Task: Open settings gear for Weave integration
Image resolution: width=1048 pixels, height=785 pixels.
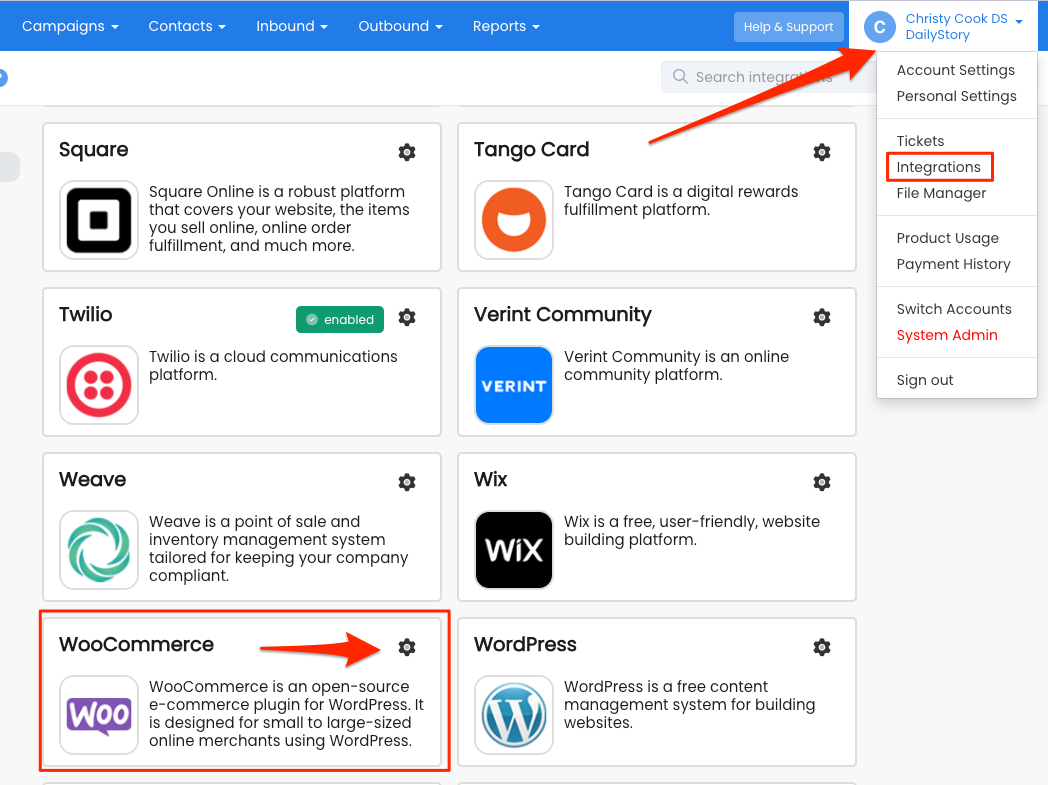Action: pyautogui.click(x=406, y=482)
